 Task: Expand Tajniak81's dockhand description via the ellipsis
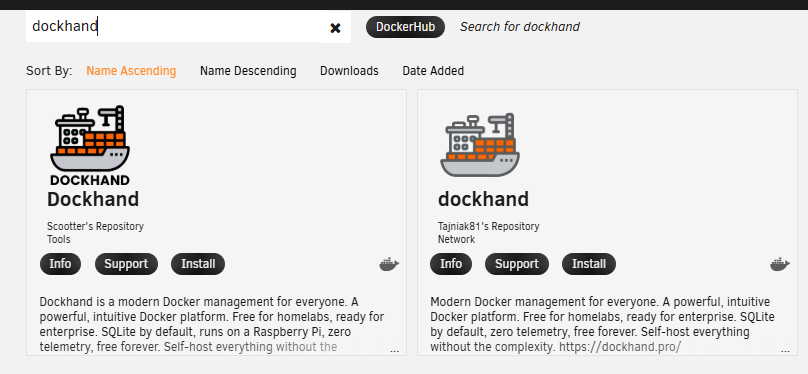click(785, 350)
